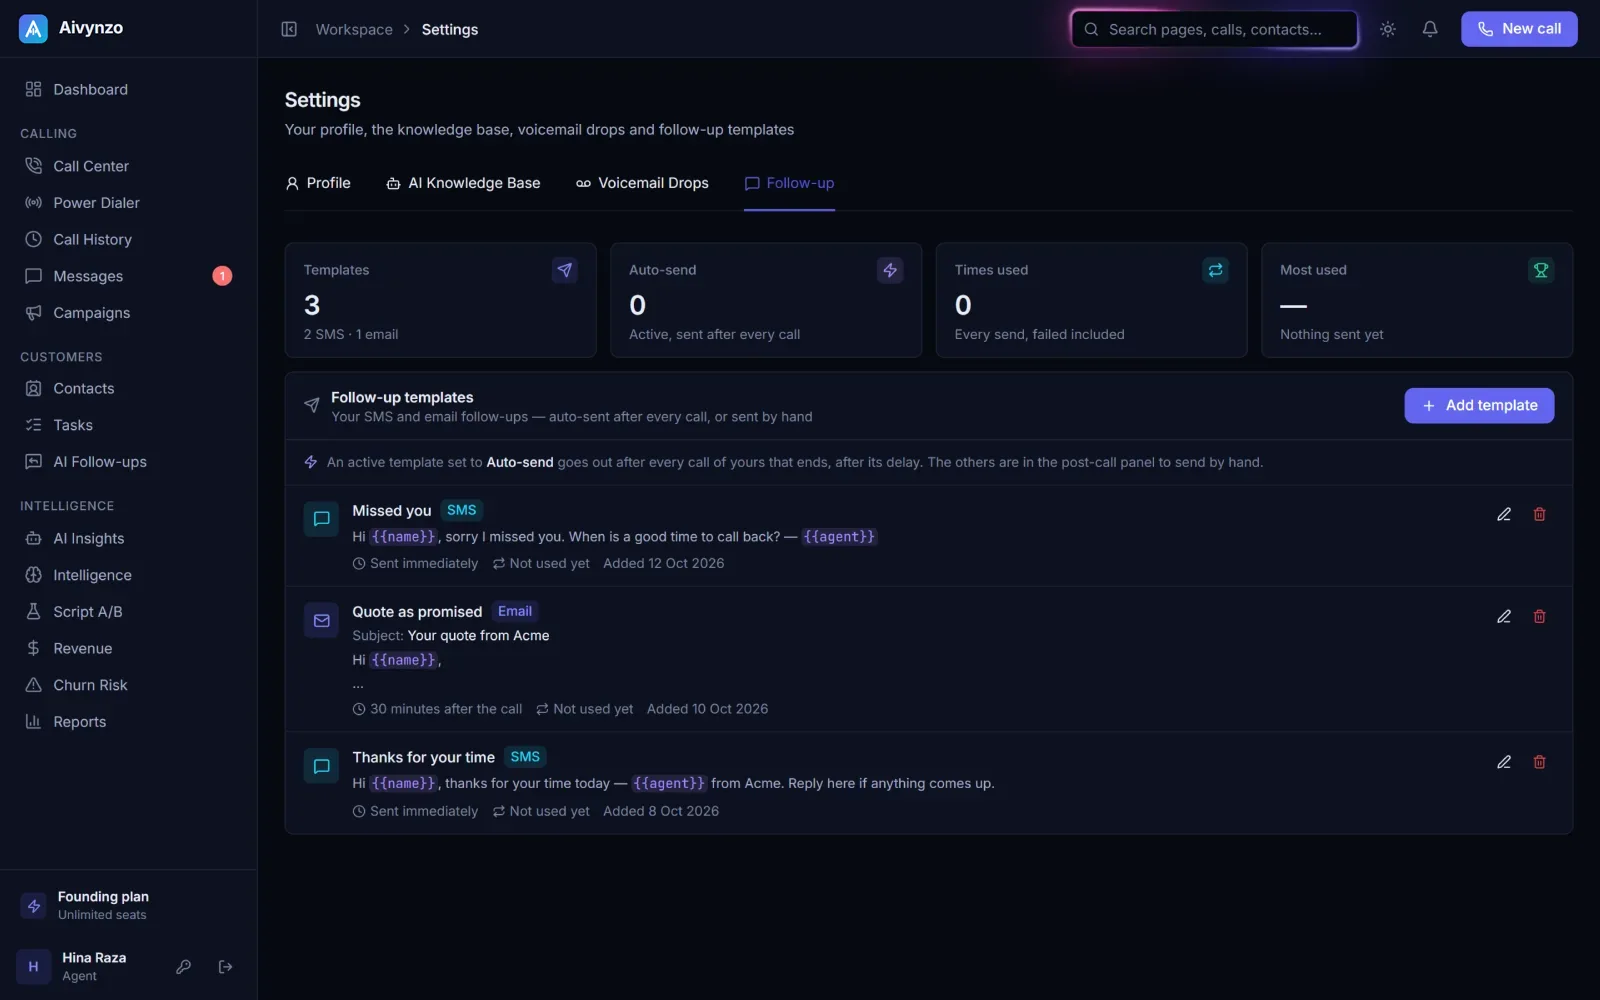This screenshot has width=1600, height=1000.
Task: Go to Dashboard
Action: coord(128,89)
